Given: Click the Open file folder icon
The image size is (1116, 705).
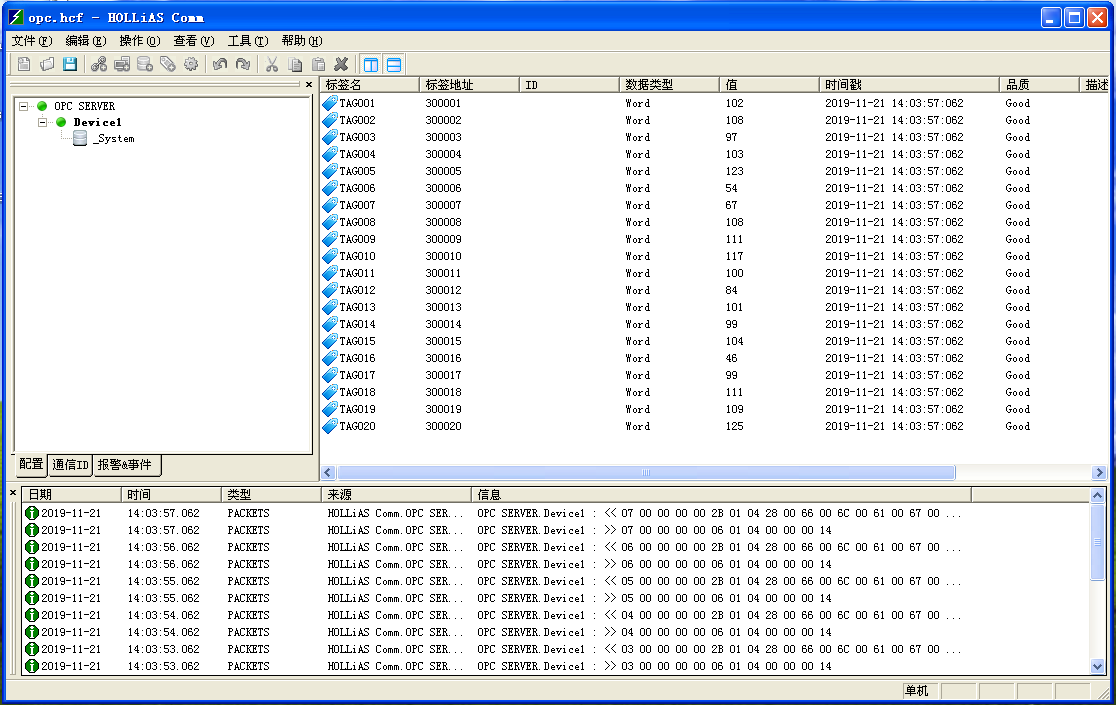Looking at the screenshot, I should click(47, 64).
